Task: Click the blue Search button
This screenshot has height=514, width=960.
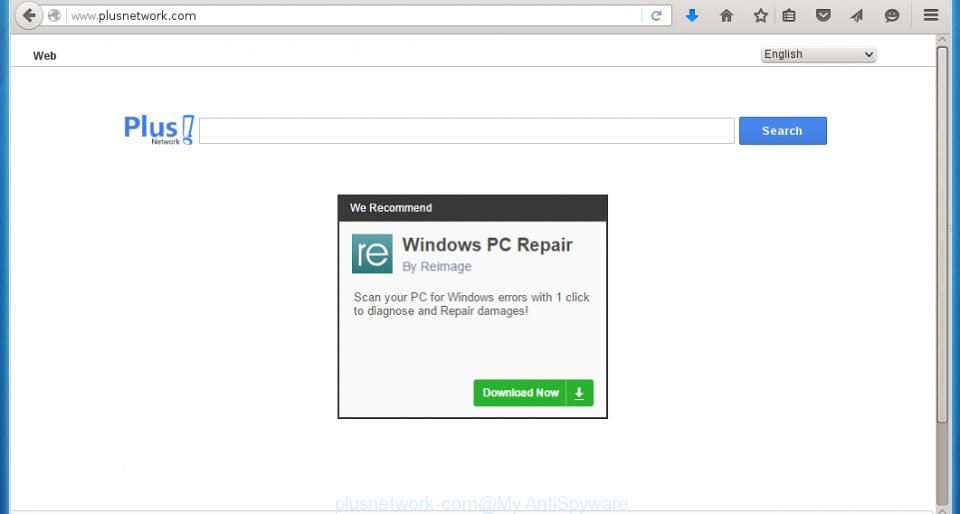Action: pyautogui.click(x=782, y=131)
